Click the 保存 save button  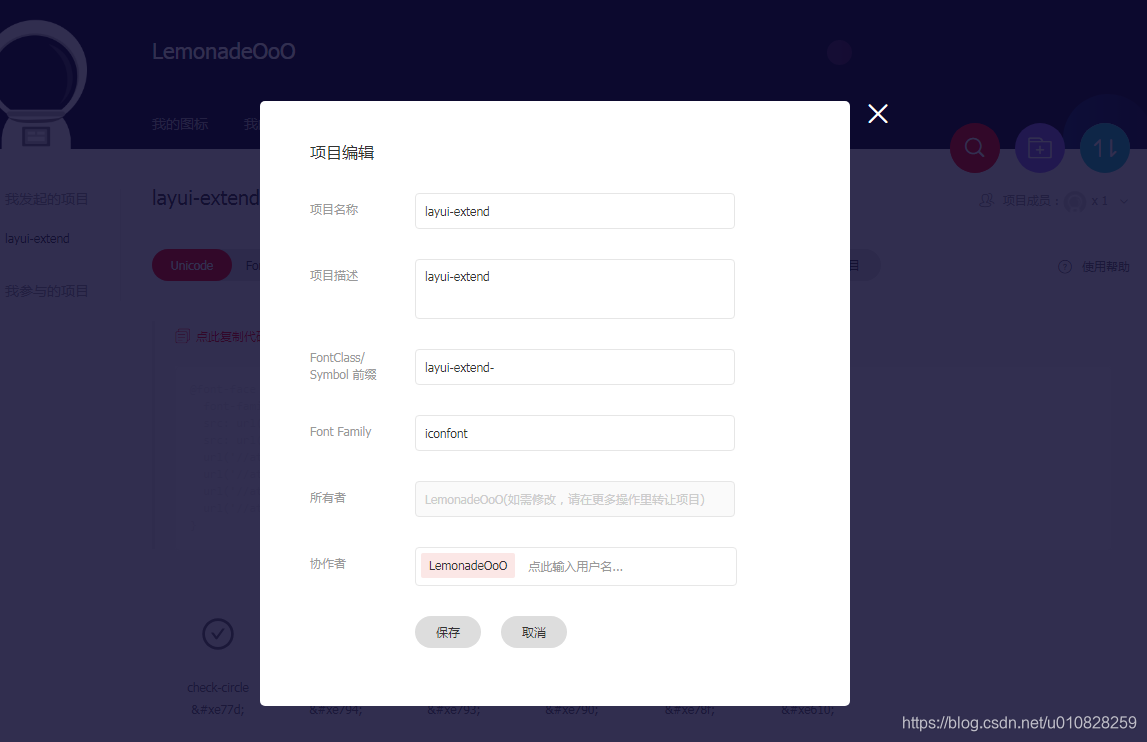pos(448,632)
